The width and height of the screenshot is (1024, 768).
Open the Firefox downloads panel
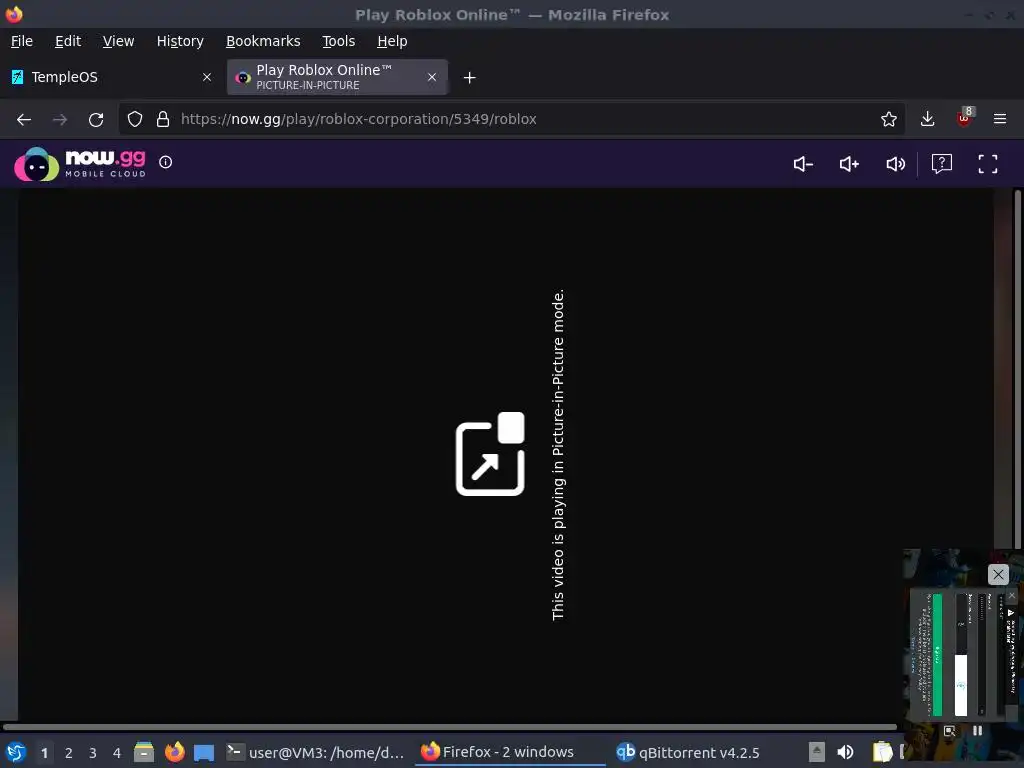point(927,119)
